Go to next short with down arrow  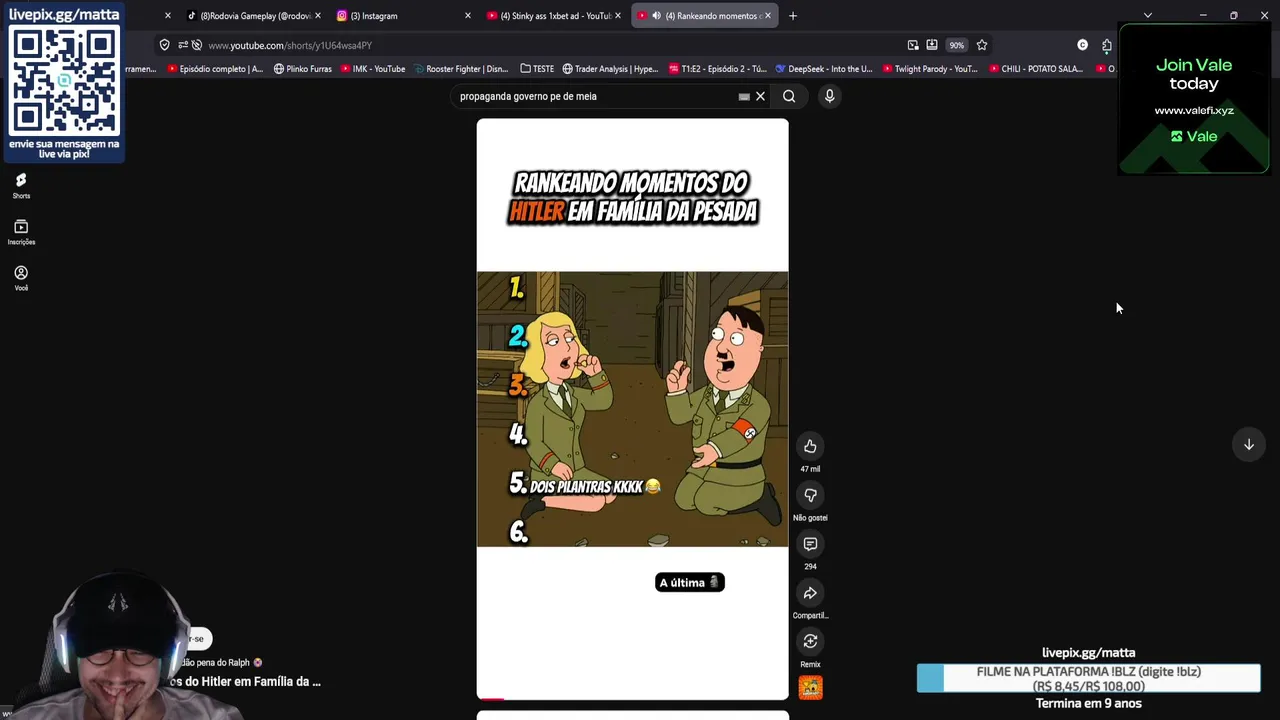[x=1249, y=444]
